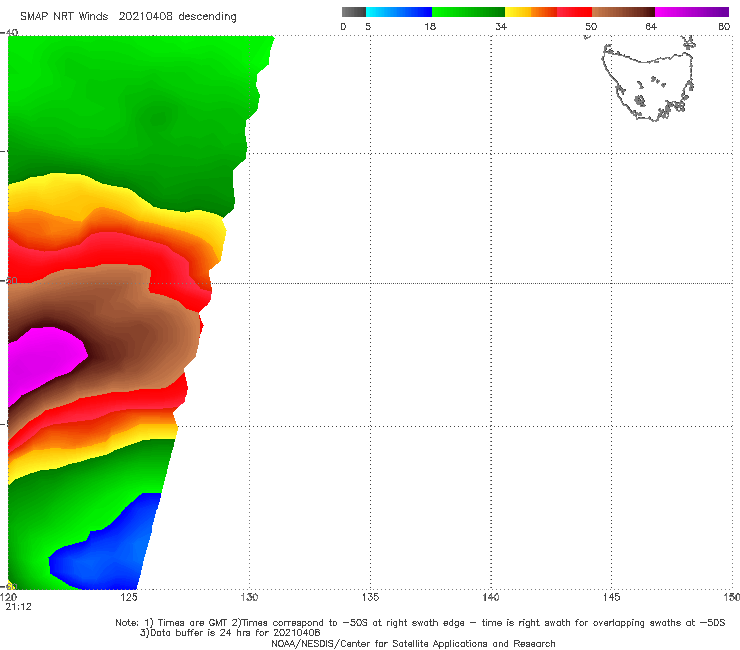Click the brown segment of the color bar

click(x=623, y=12)
